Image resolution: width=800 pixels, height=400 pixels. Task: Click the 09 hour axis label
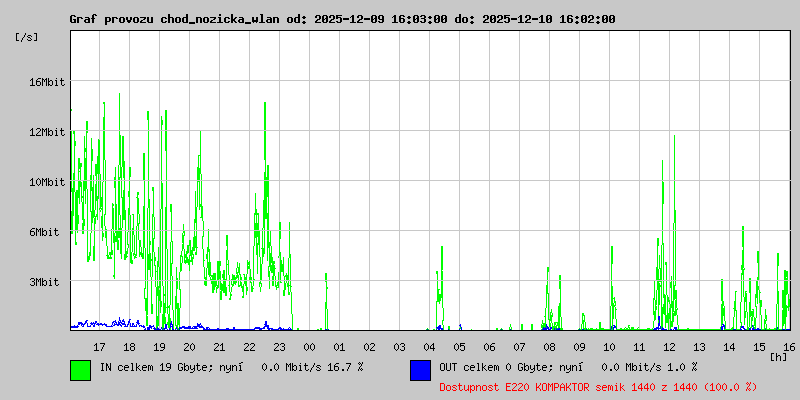580,347
